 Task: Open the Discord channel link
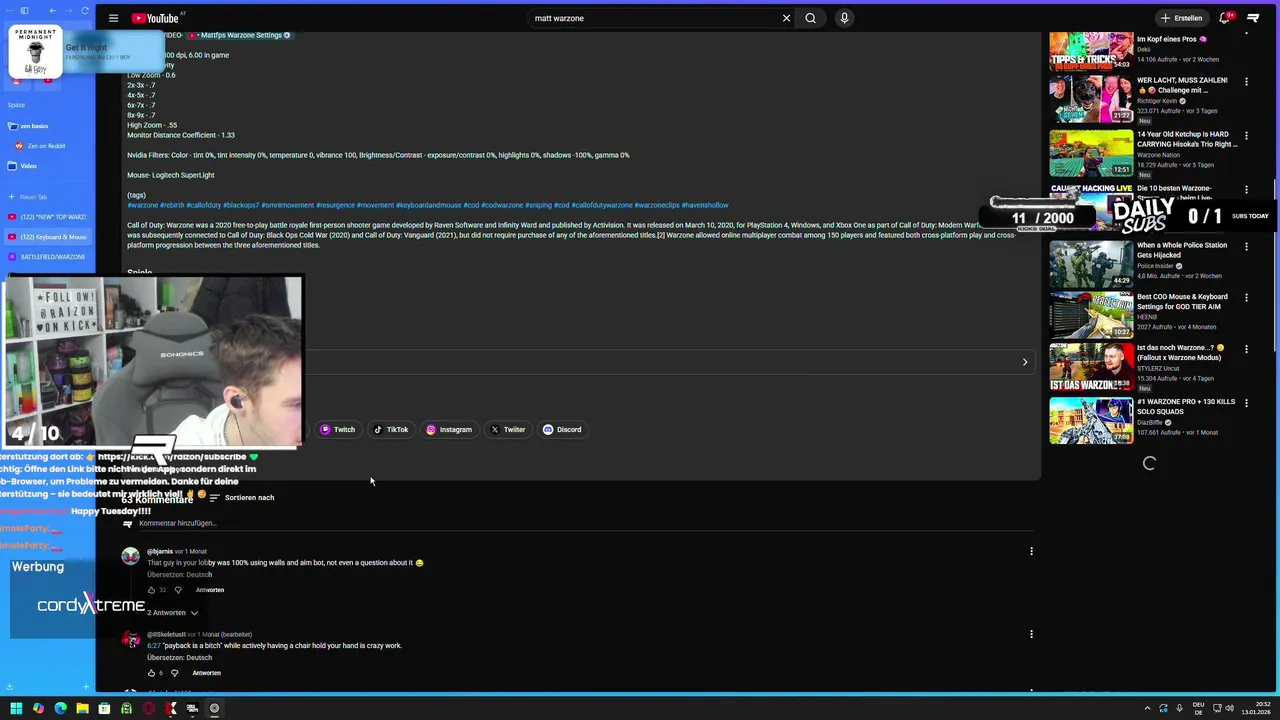click(562, 429)
